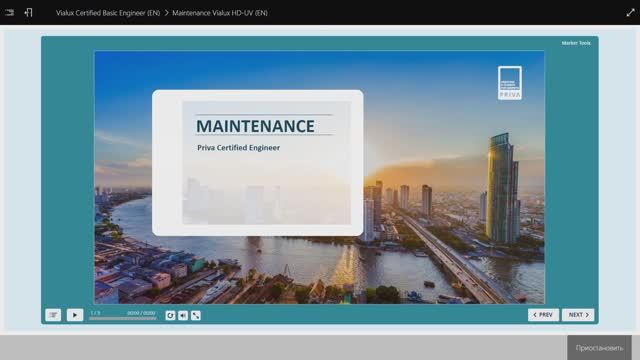
Task: Play the Maintenance presentation
Action: pyautogui.click(x=75, y=315)
